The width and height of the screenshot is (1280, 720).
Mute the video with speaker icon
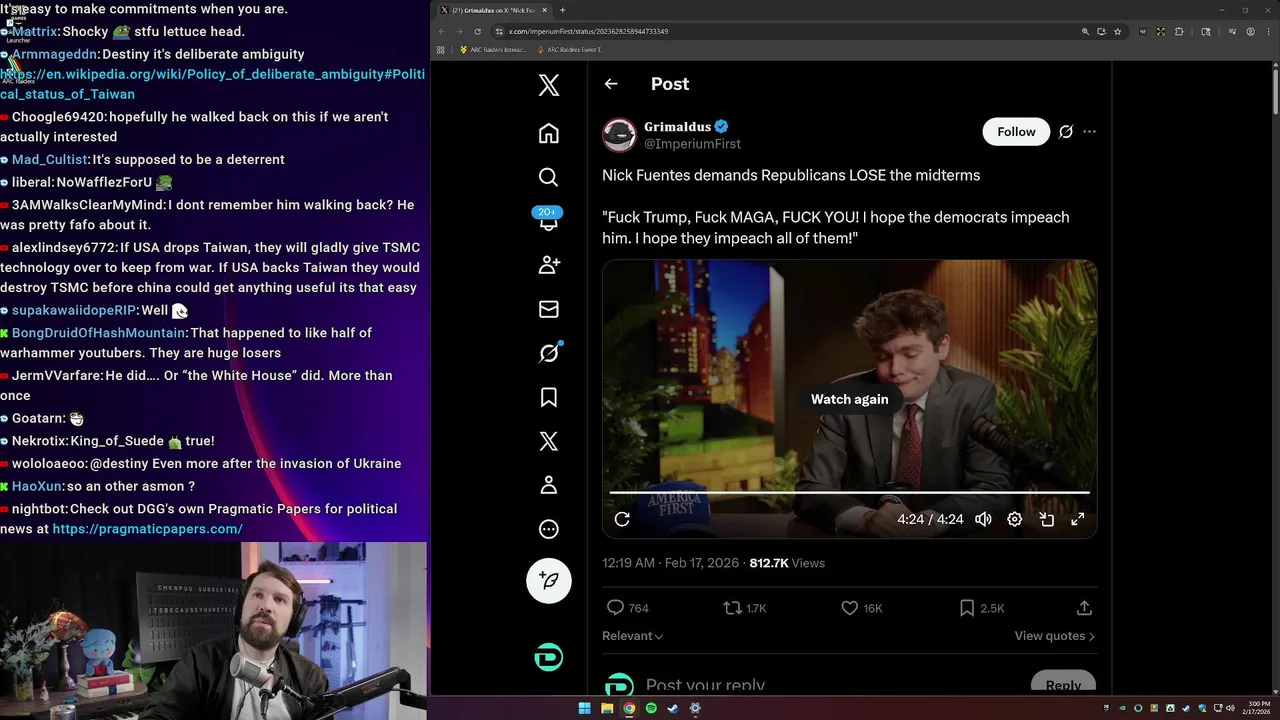coord(983,519)
